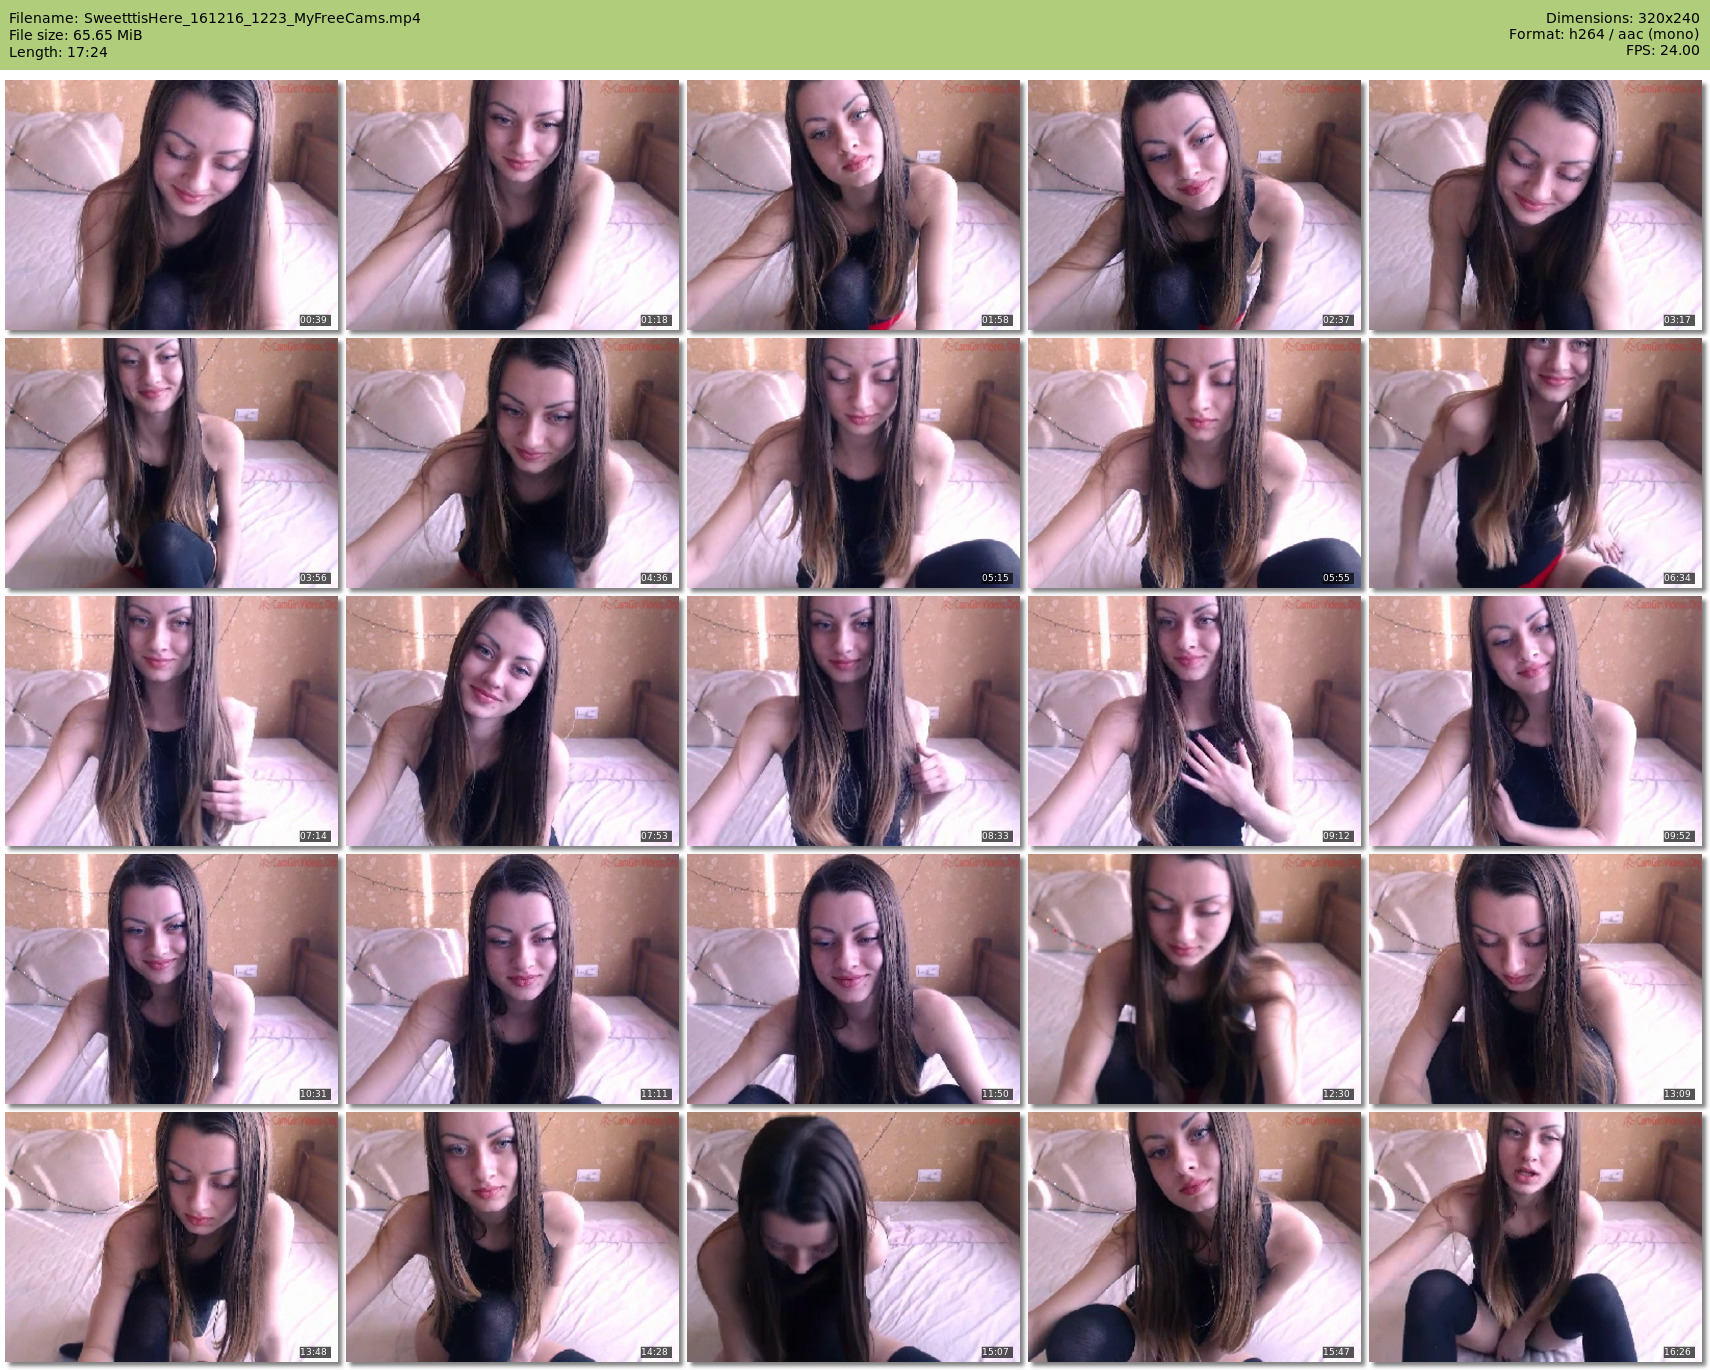
Task: View the frame timestamped 08:33
Action: click(x=853, y=721)
